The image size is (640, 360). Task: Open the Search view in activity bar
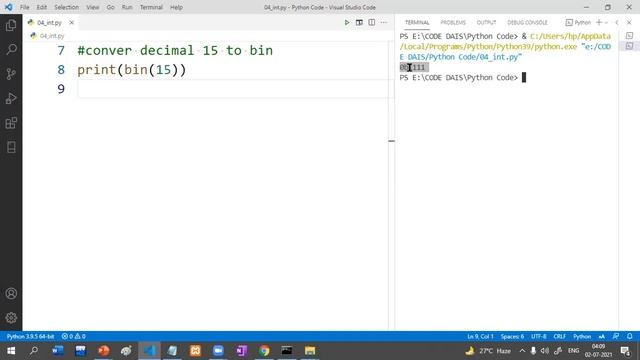point(11,49)
